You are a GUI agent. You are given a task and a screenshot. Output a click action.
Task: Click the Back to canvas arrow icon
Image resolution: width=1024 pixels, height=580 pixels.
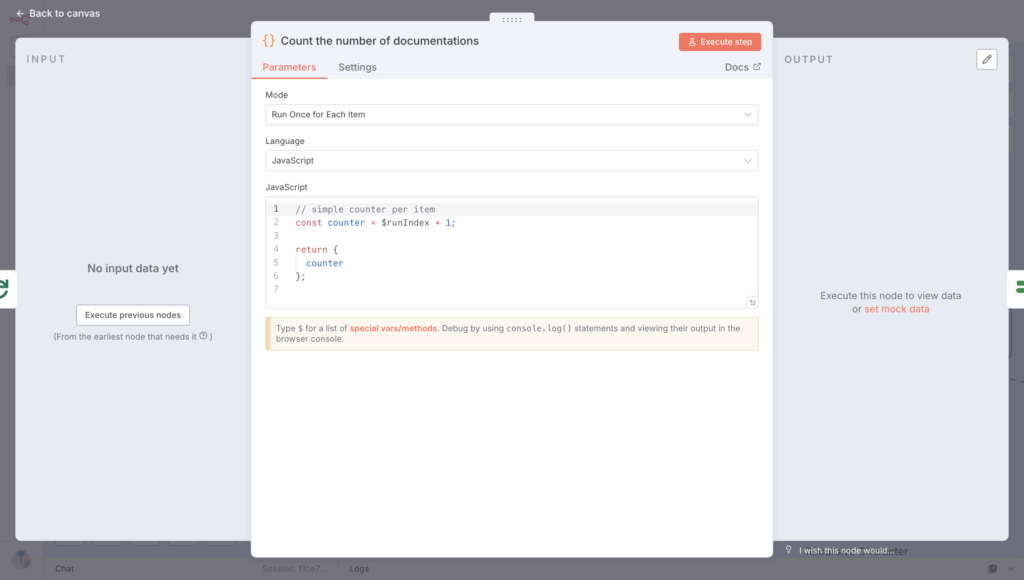[x=20, y=14]
